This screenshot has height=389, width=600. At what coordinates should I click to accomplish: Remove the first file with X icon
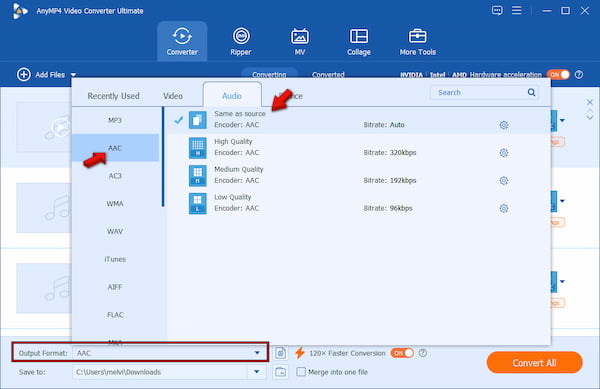pos(590,102)
